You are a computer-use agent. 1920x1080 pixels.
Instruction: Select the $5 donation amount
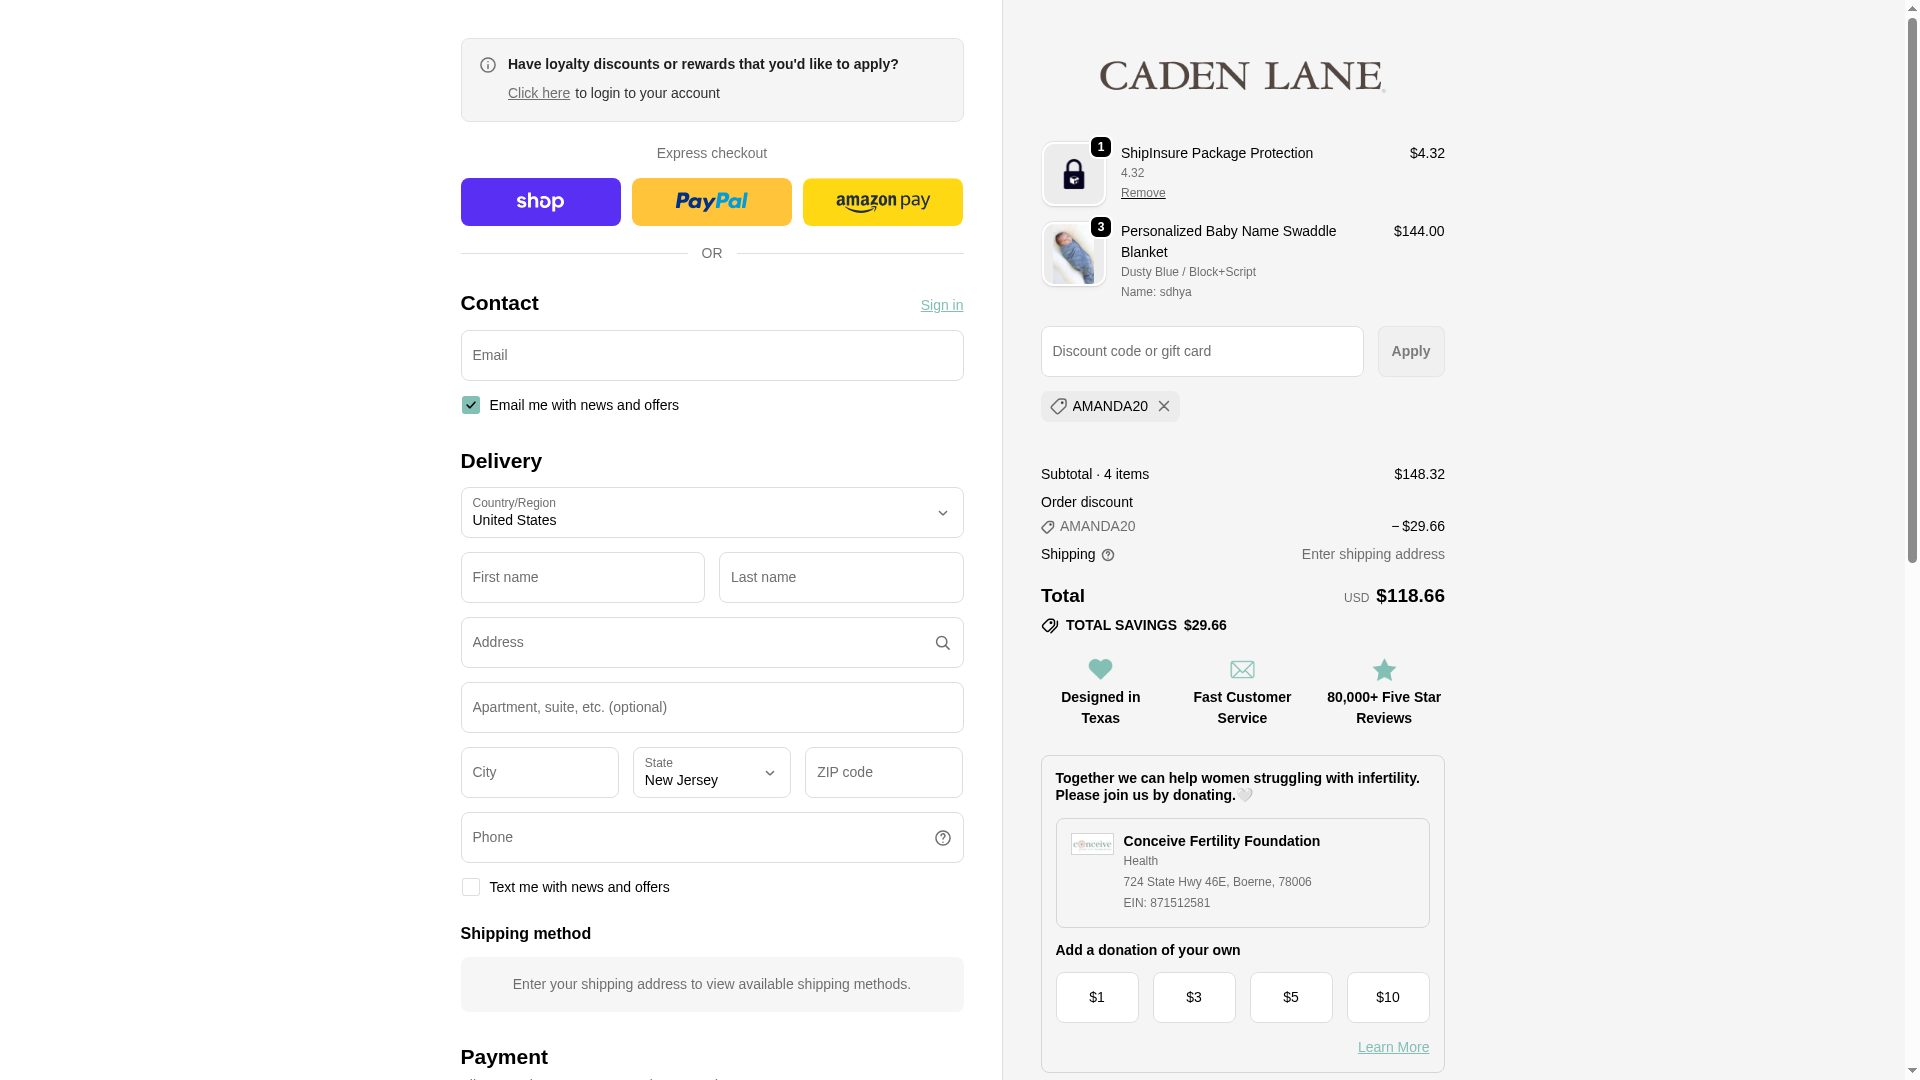click(1290, 997)
